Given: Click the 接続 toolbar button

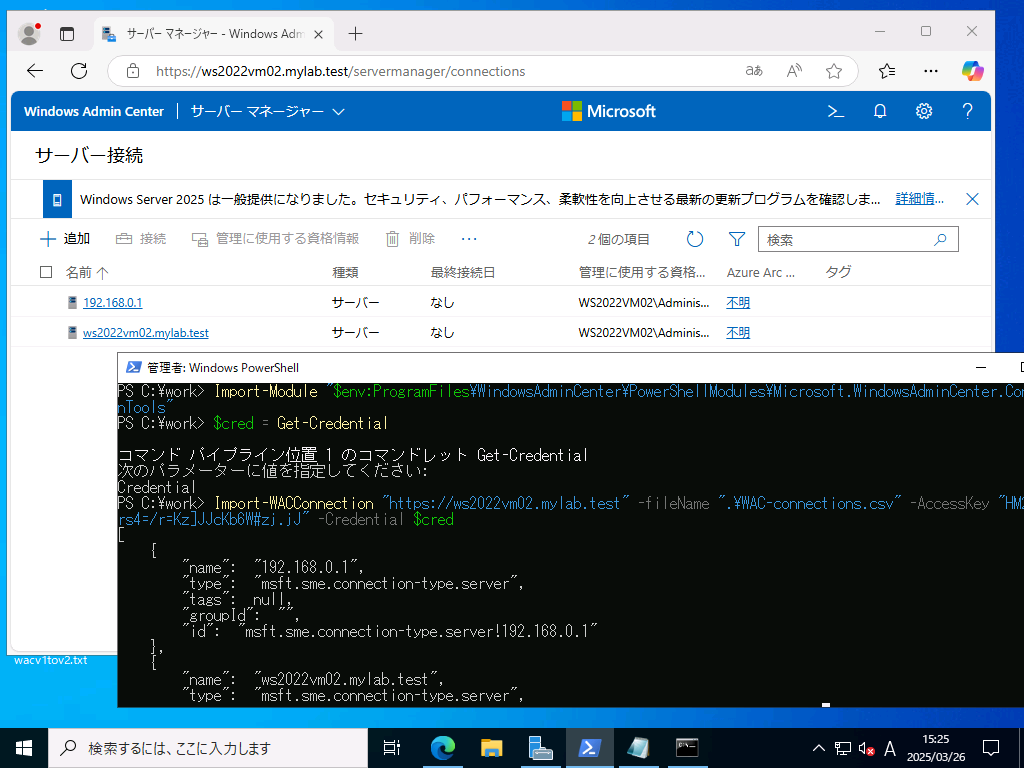Looking at the screenshot, I should pyautogui.click(x=141, y=239).
